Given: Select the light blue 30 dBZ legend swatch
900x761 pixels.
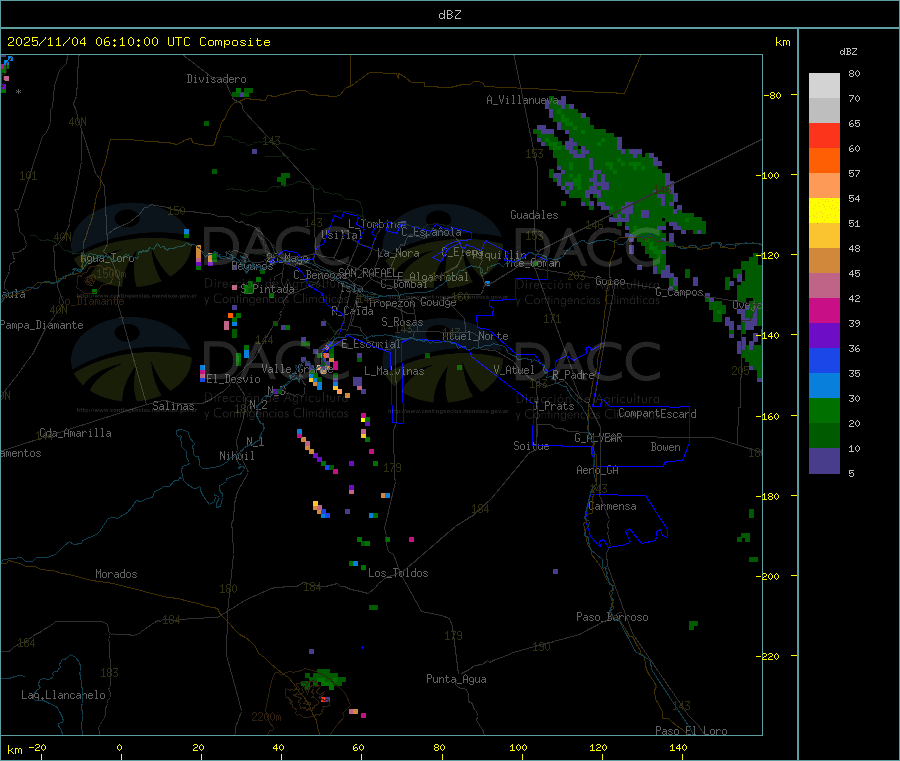Looking at the screenshot, I should pyautogui.click(x=824, y=386).
